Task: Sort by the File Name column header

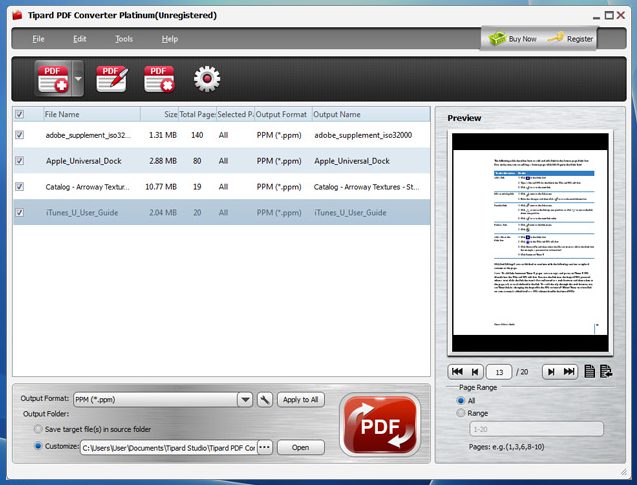Action: 92,115
